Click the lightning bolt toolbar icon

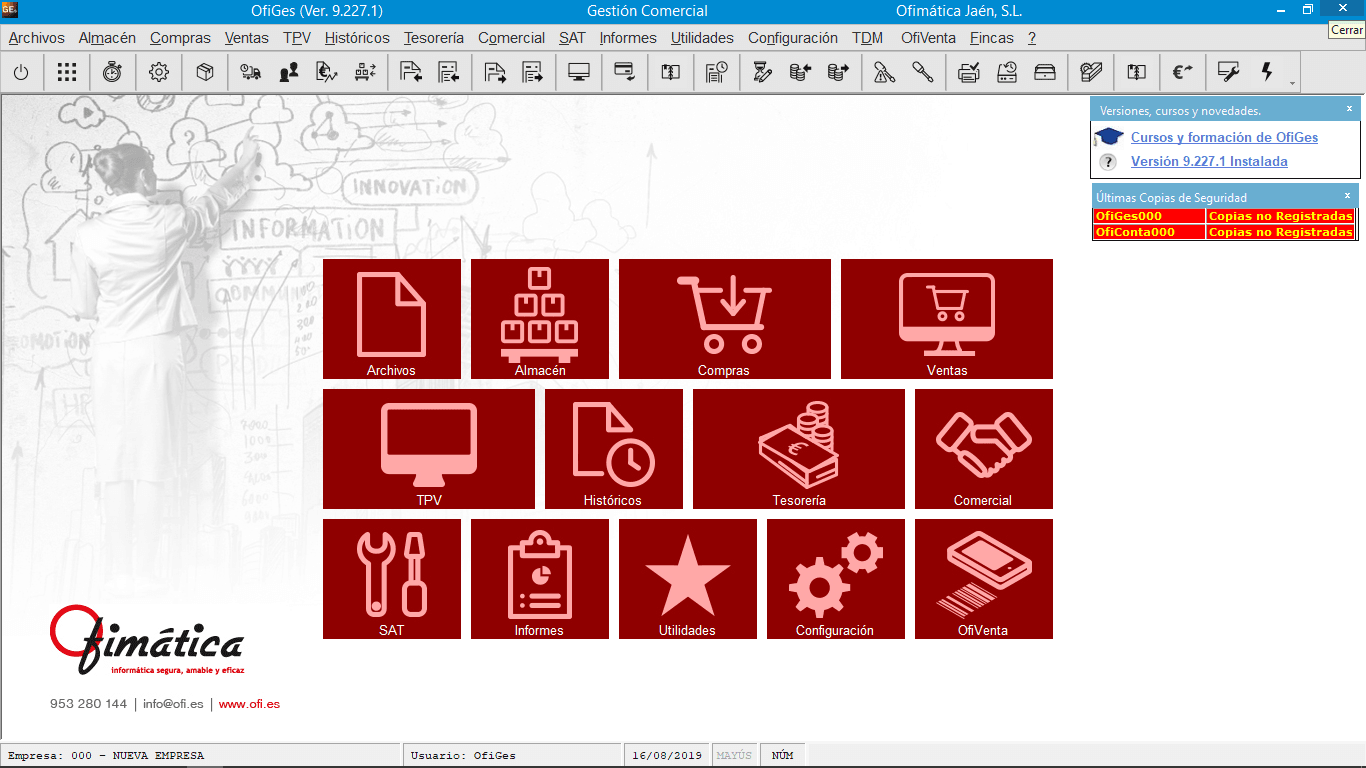1267,72
